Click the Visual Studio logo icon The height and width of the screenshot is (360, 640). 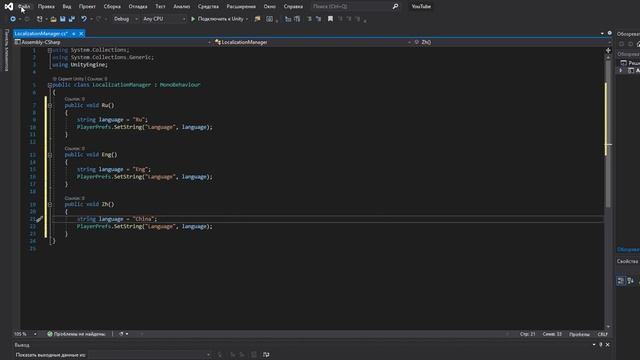tap(9, 7)
